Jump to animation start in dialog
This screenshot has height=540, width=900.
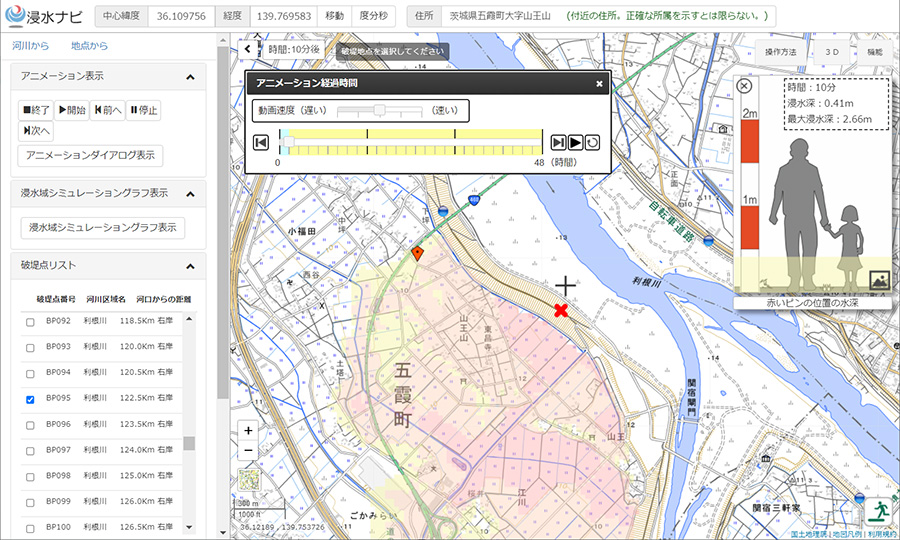pos(260,143)
